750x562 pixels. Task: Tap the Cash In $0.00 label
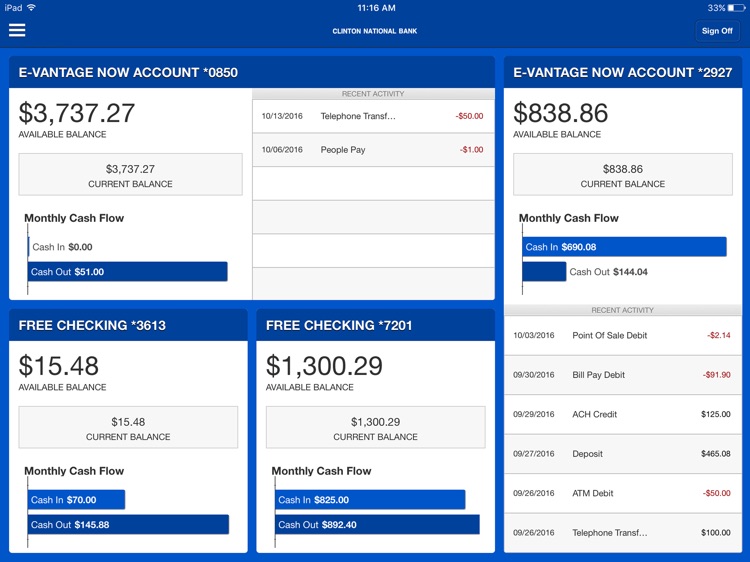click(62, 247)
